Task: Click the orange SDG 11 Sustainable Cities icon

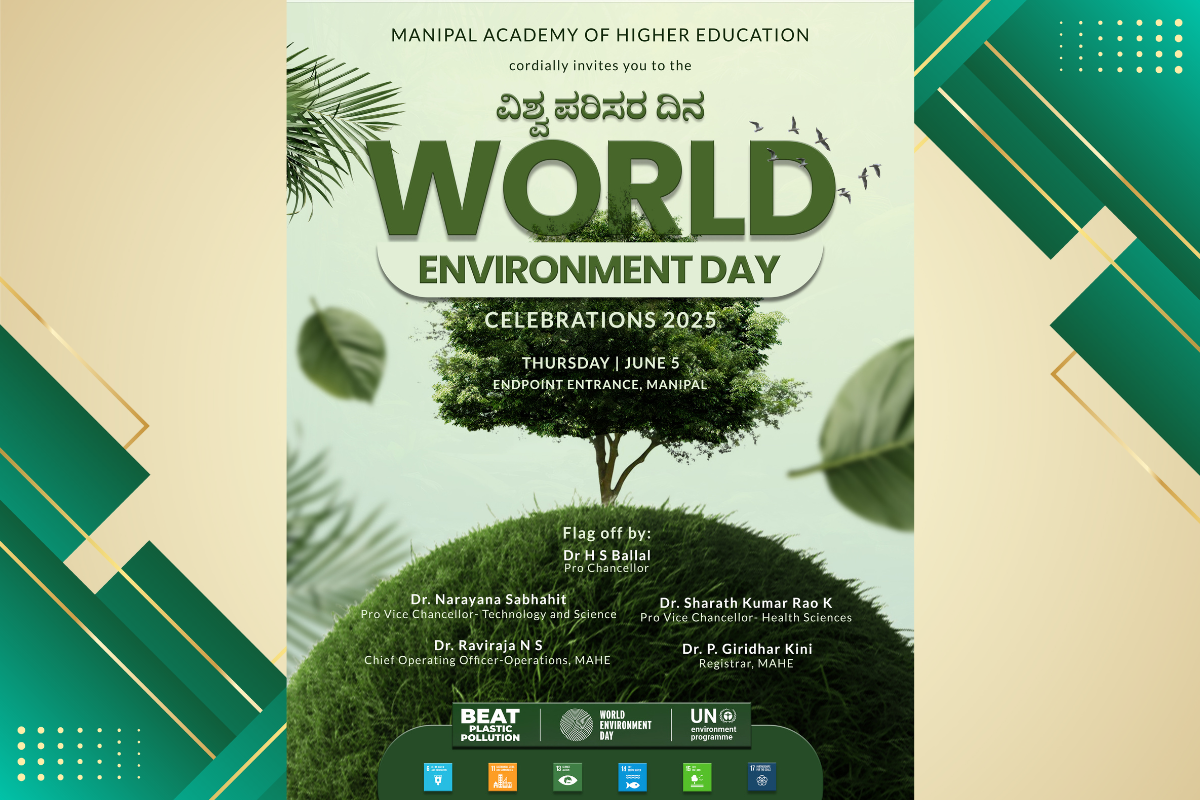Action: [x=503, y=776]
